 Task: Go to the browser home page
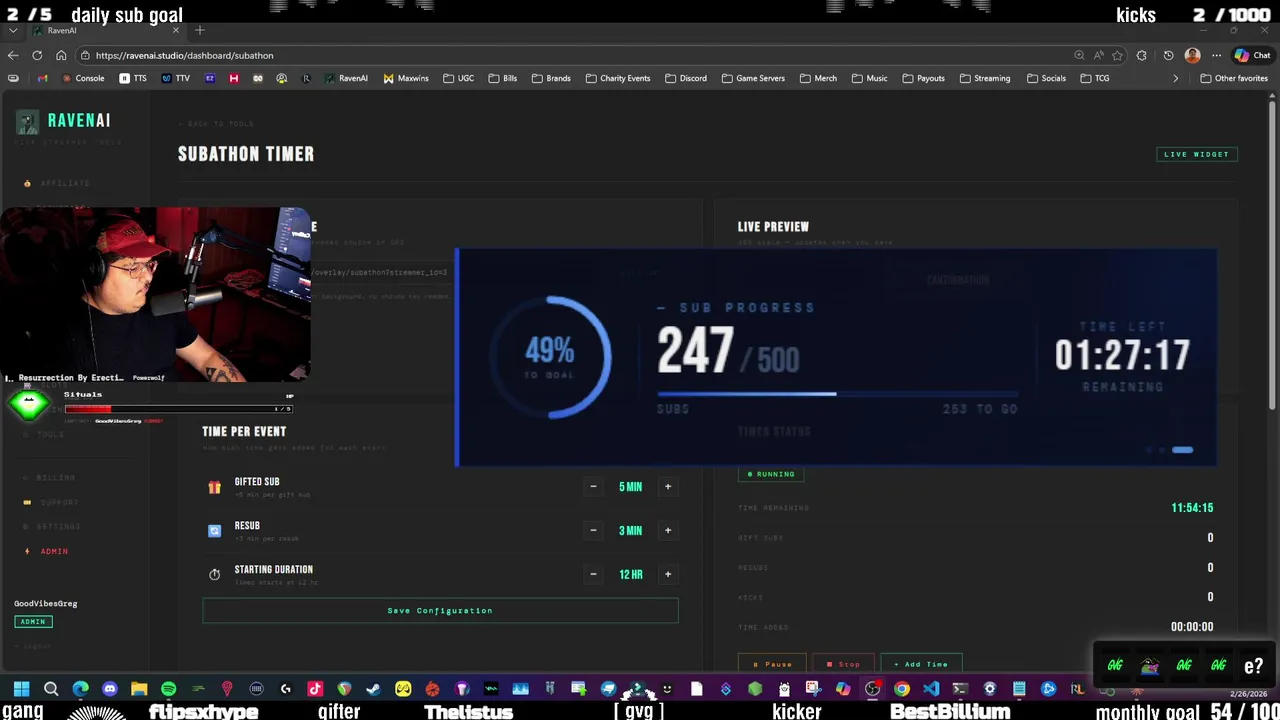pos(61,55)
